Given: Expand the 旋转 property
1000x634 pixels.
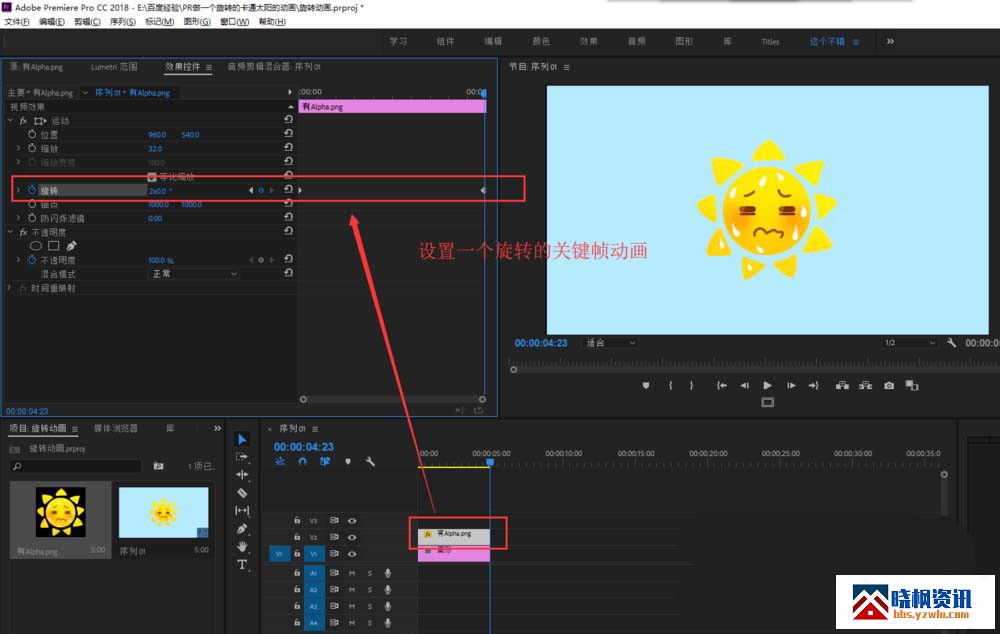Looking at the screenshot, I should click(18, 190).
